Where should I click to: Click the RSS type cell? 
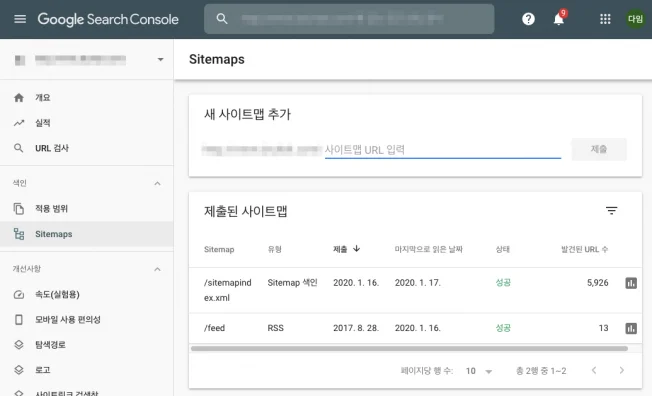(x=275, y=328)
